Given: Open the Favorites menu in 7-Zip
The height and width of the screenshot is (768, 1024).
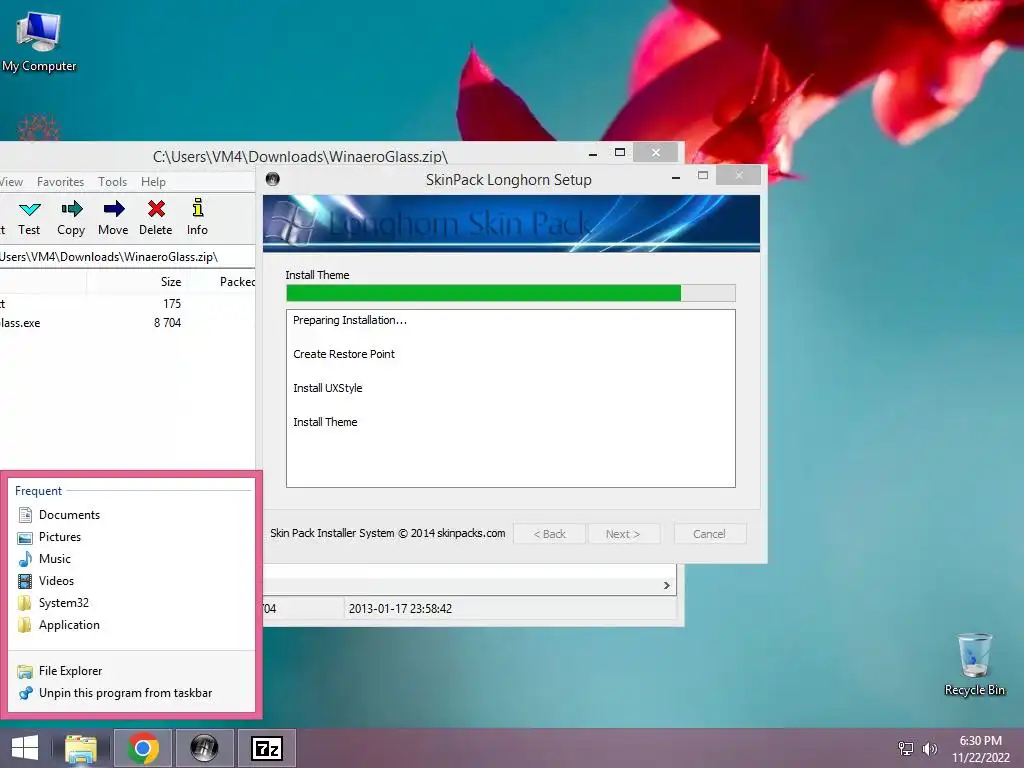Looking at the screenshot, I should pyautogui.click(x=60, y=182).
